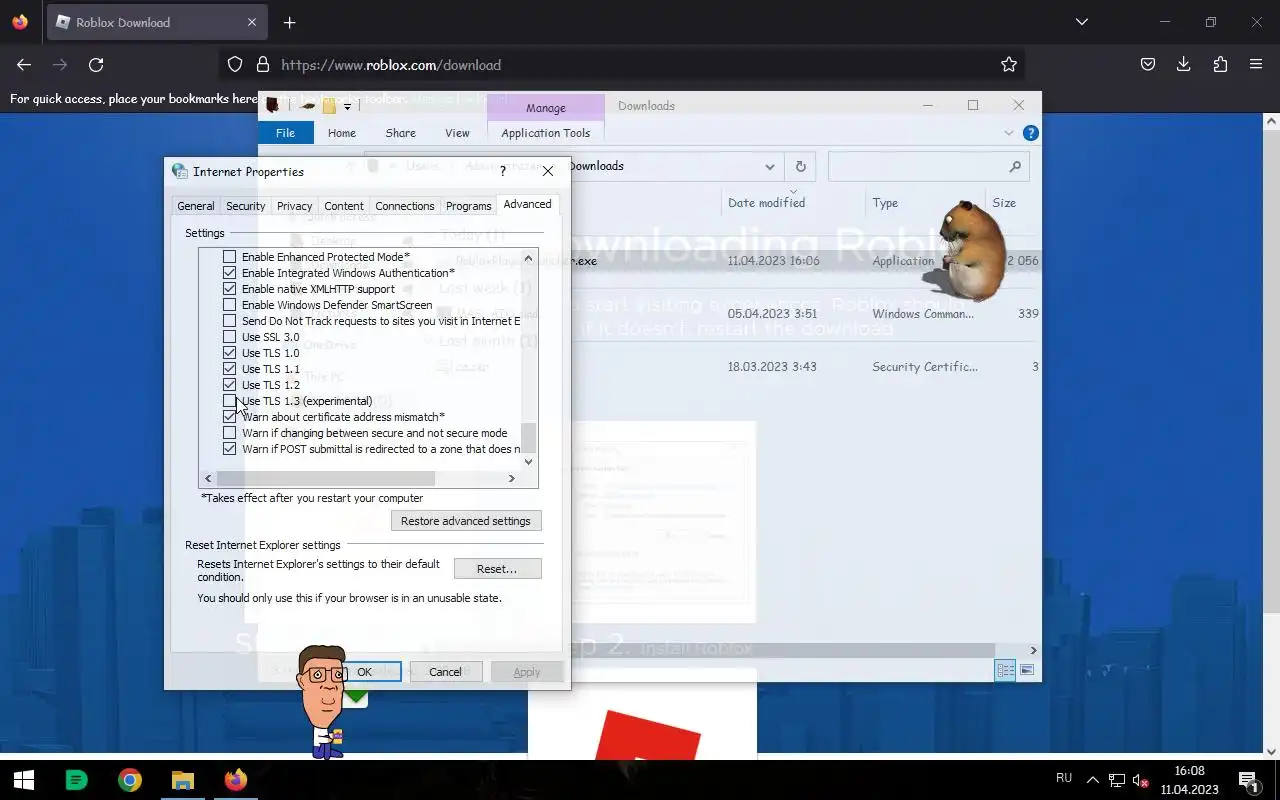Open the File menu in Explorer
1280x800 pixels.
click(285, 133)
